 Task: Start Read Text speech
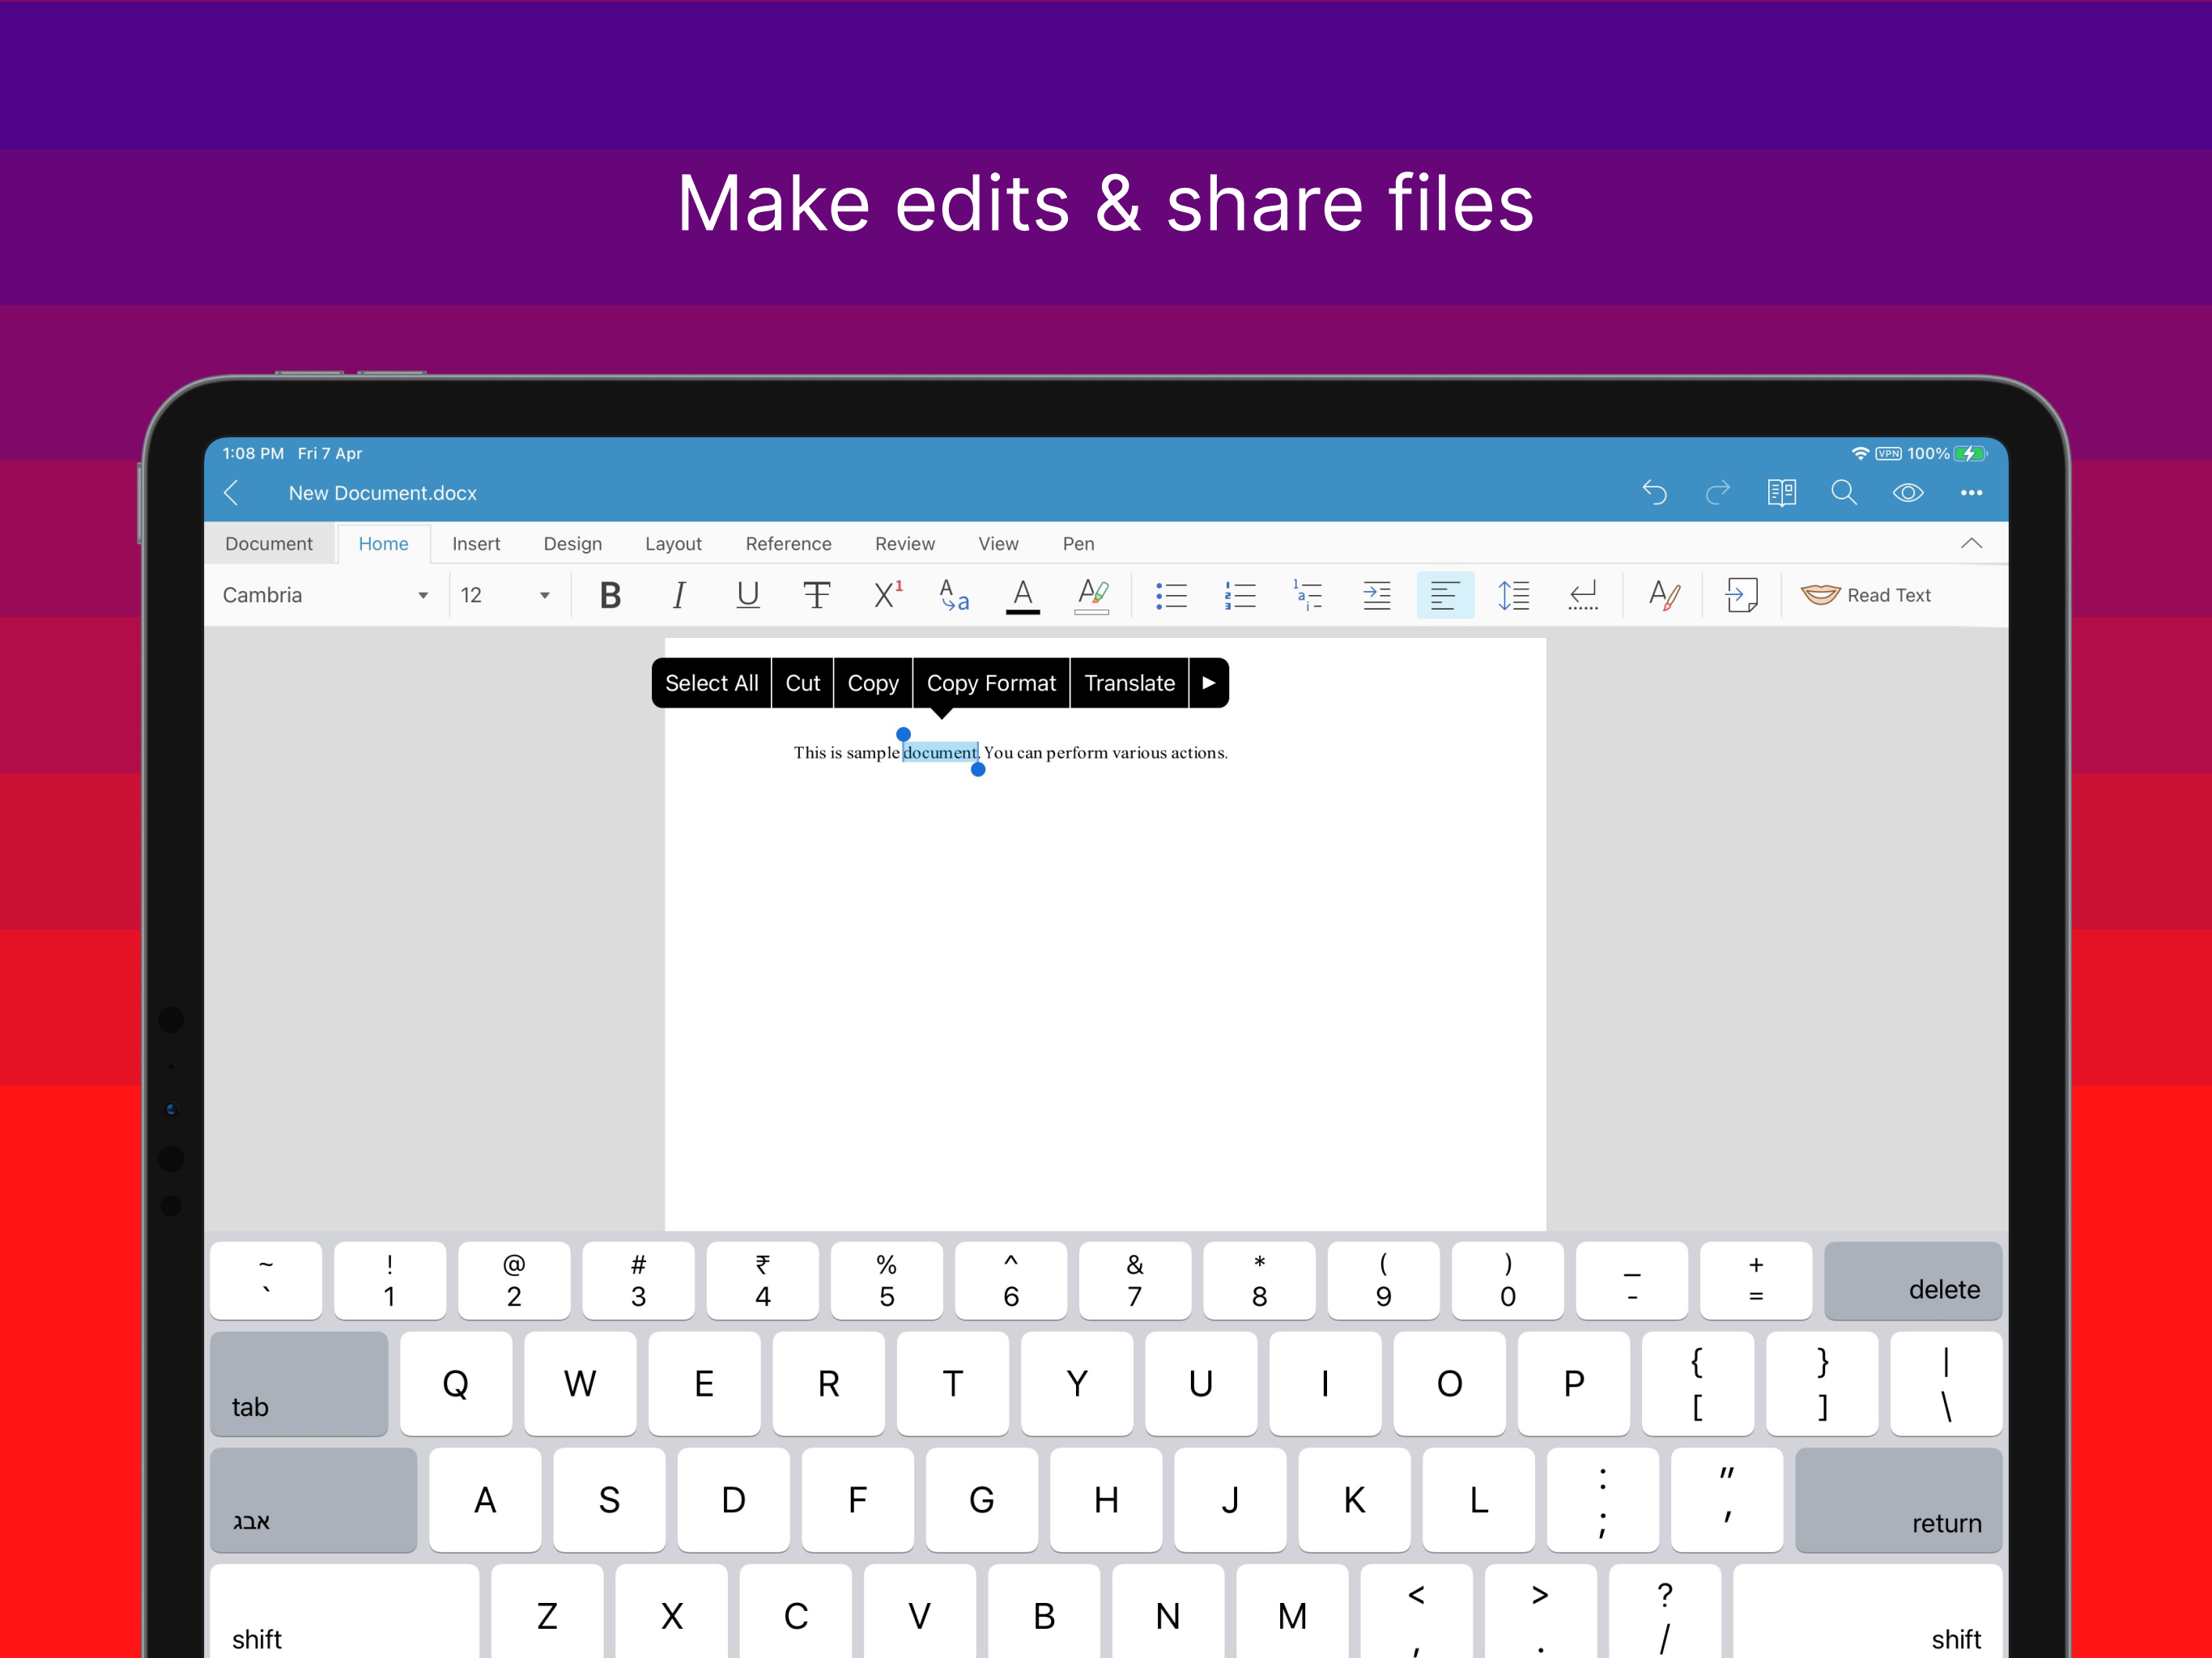(1866, 595)
